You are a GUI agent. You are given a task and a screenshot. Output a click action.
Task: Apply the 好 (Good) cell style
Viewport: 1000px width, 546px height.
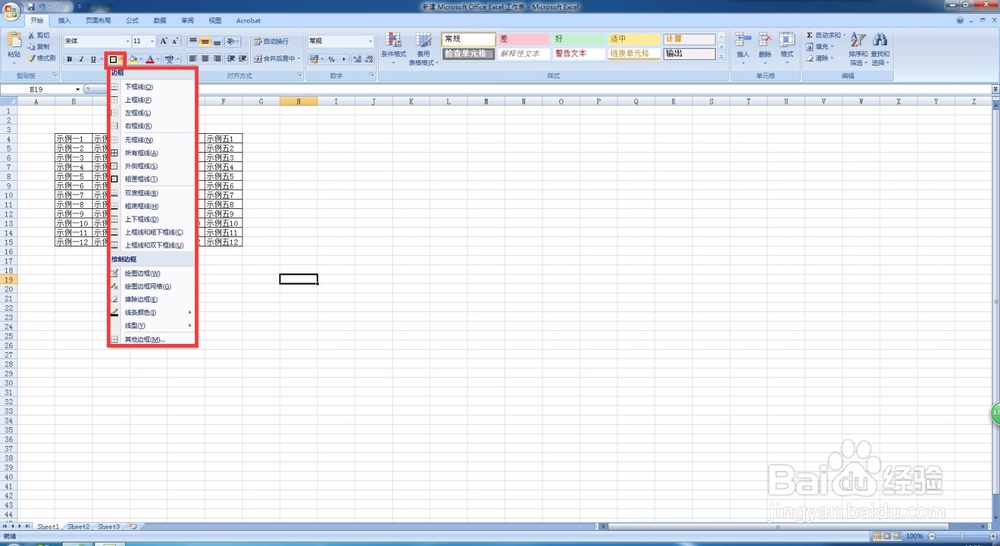[x=578, y=39]
